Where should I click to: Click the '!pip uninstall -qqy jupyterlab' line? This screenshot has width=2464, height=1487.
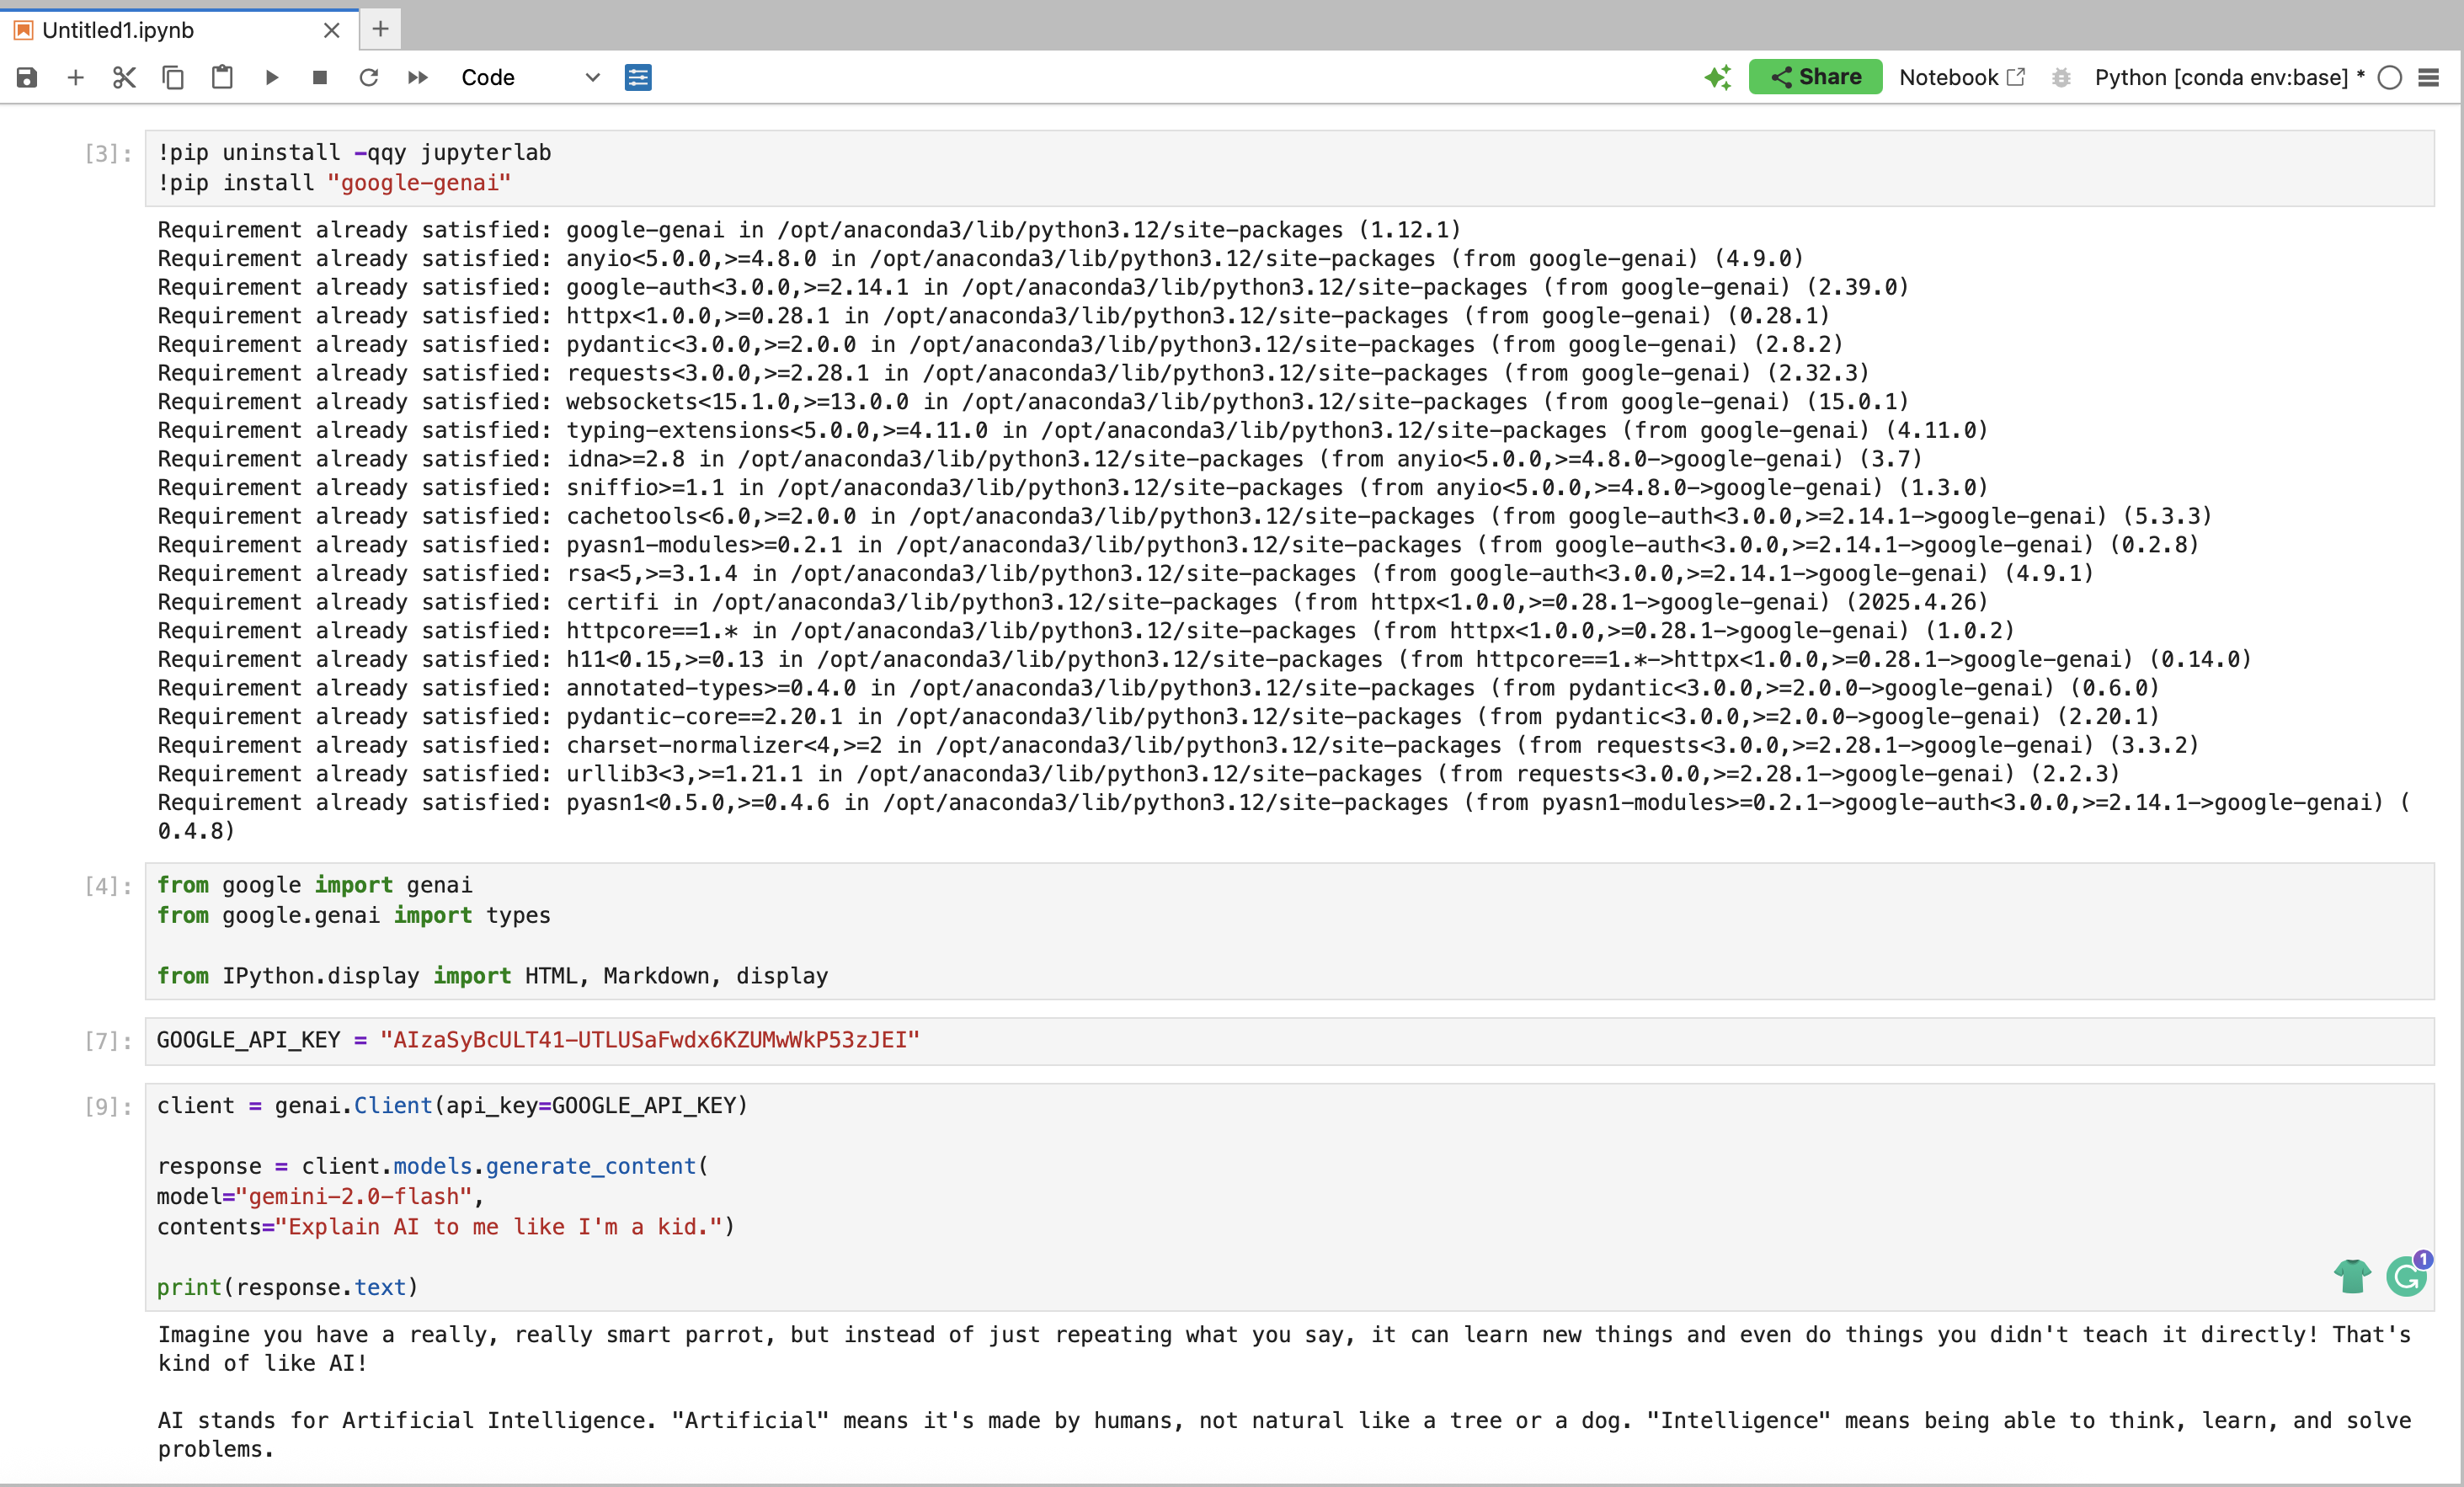point(355,153)
